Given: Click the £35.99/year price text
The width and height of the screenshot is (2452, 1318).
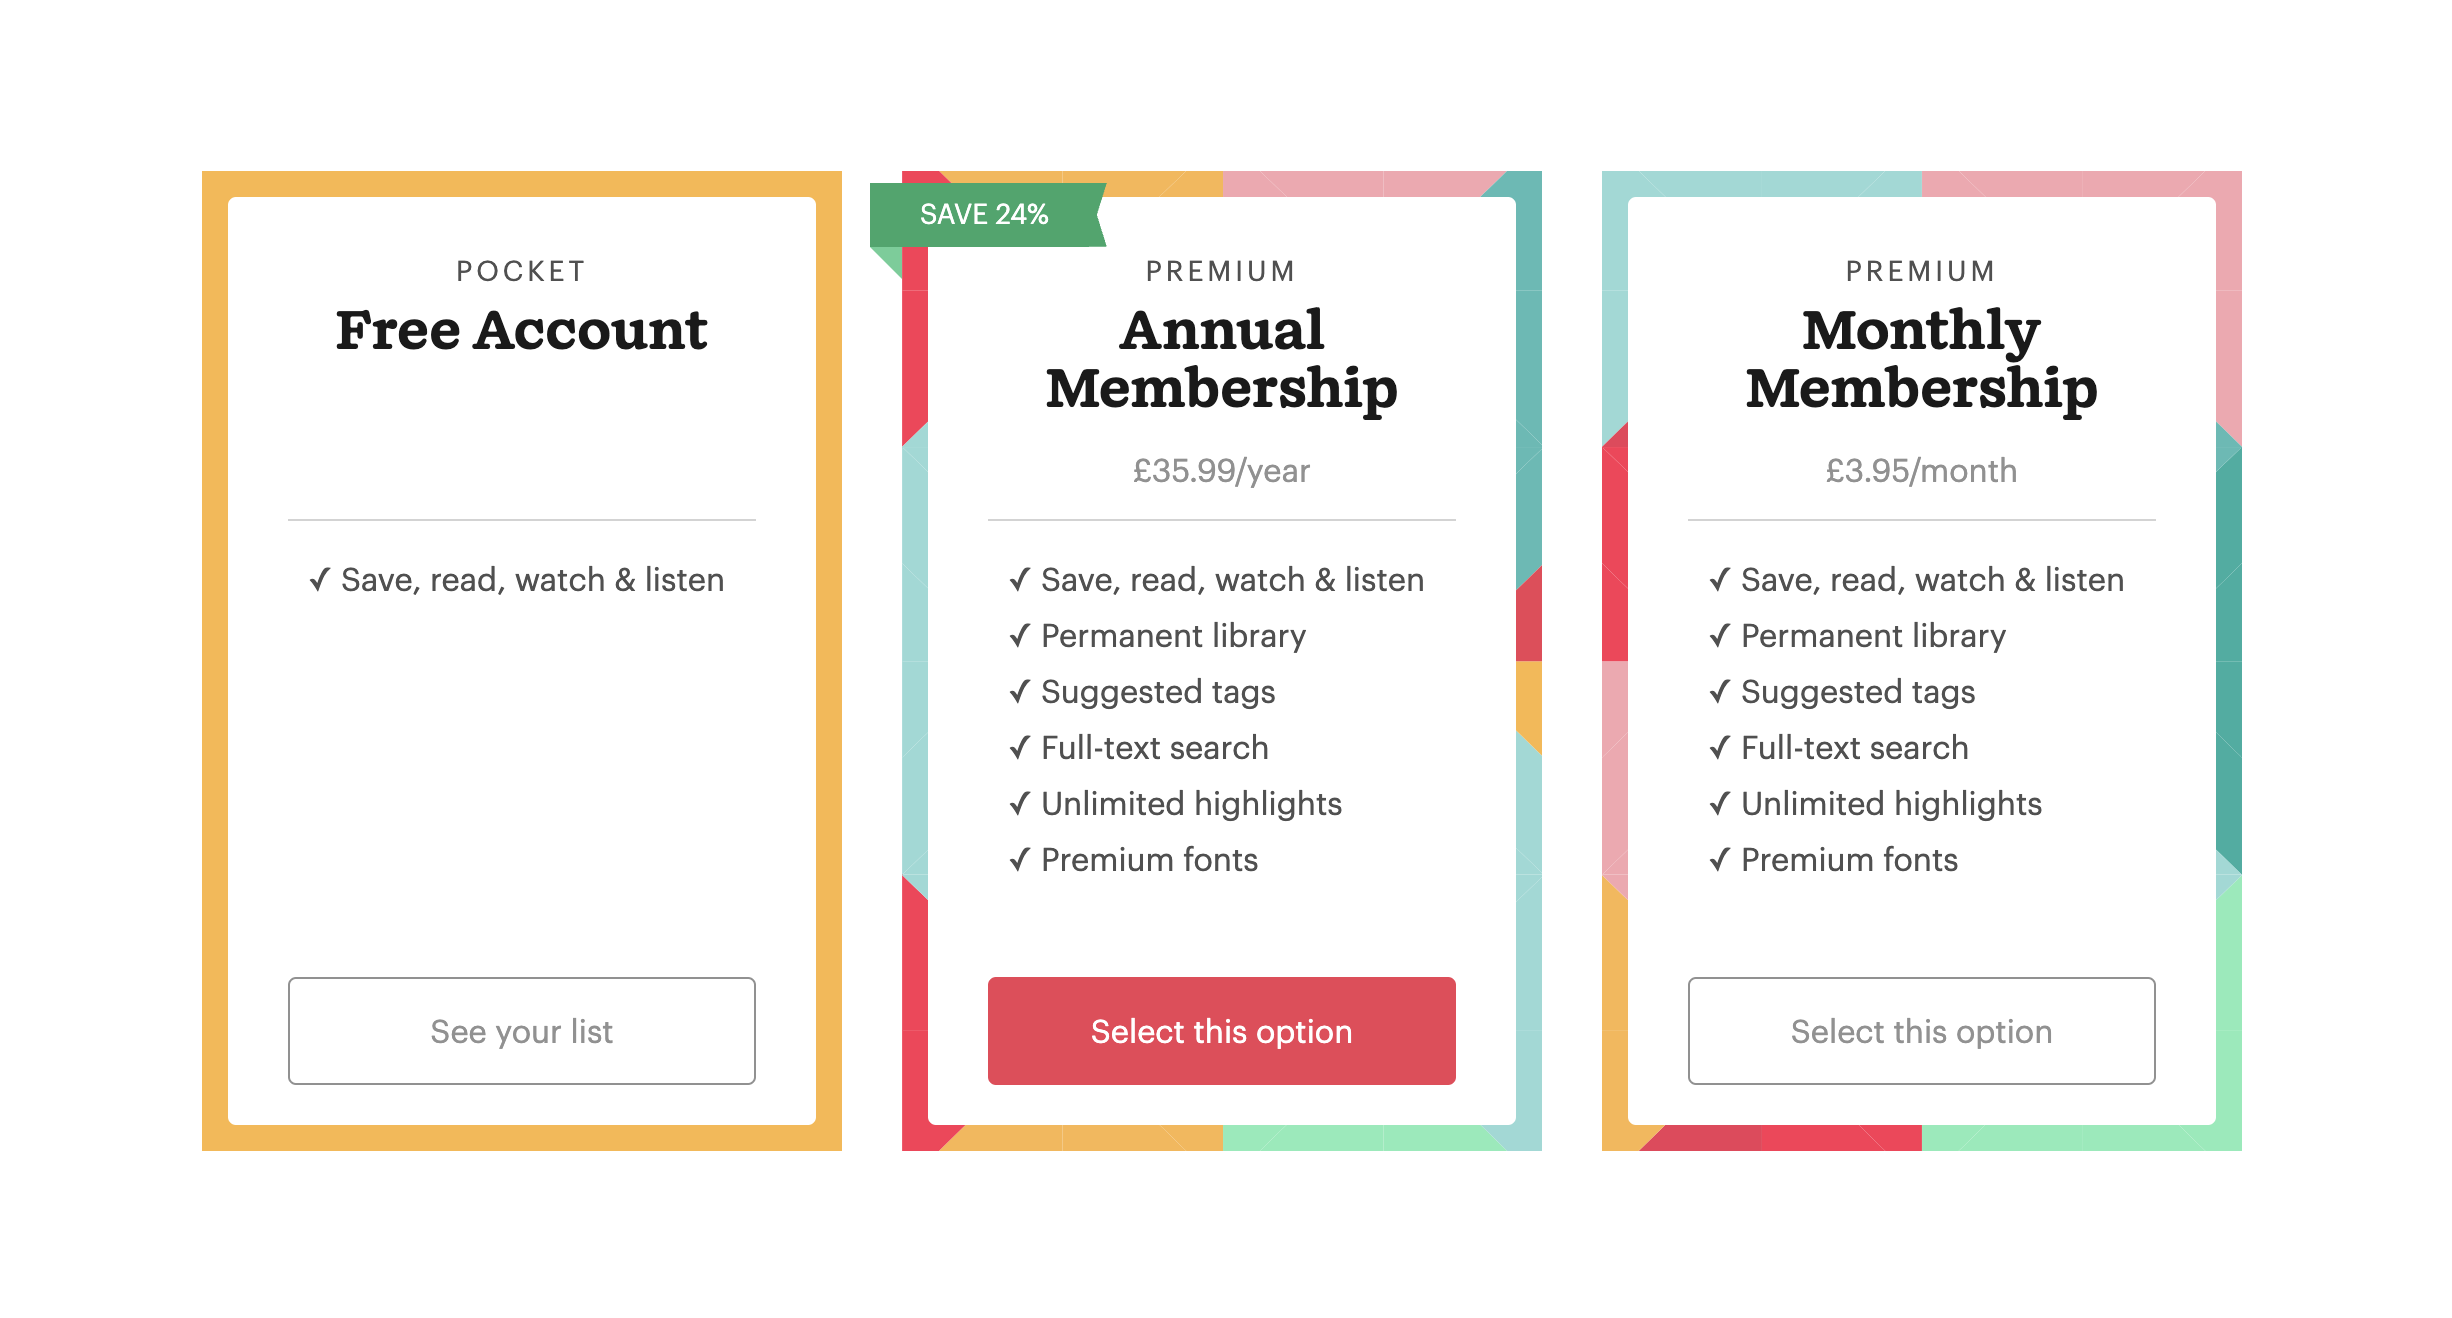Looking at the screenshot, I should [x=1221, y=471].
